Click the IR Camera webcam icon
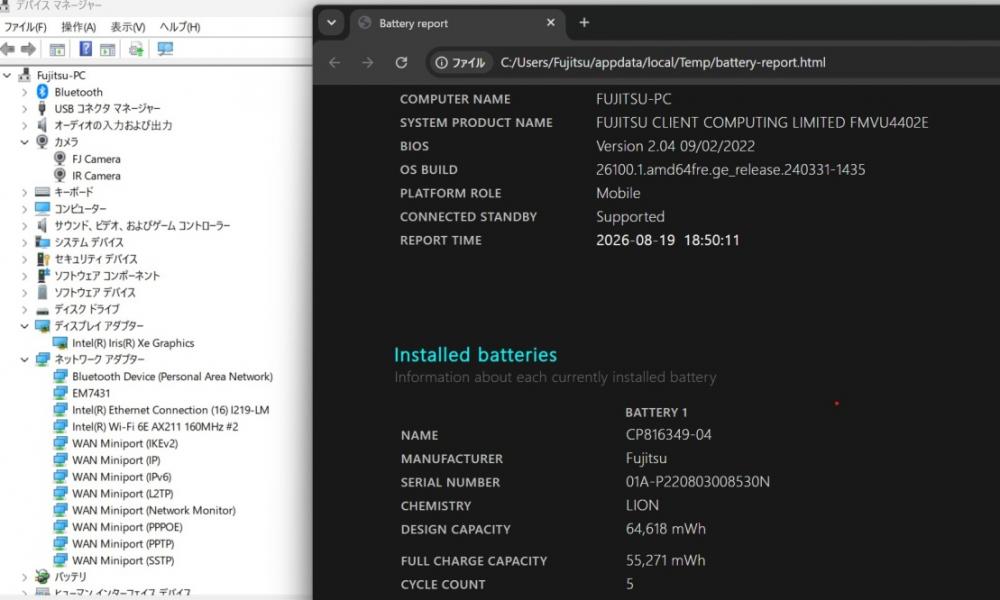 point(60,175)
